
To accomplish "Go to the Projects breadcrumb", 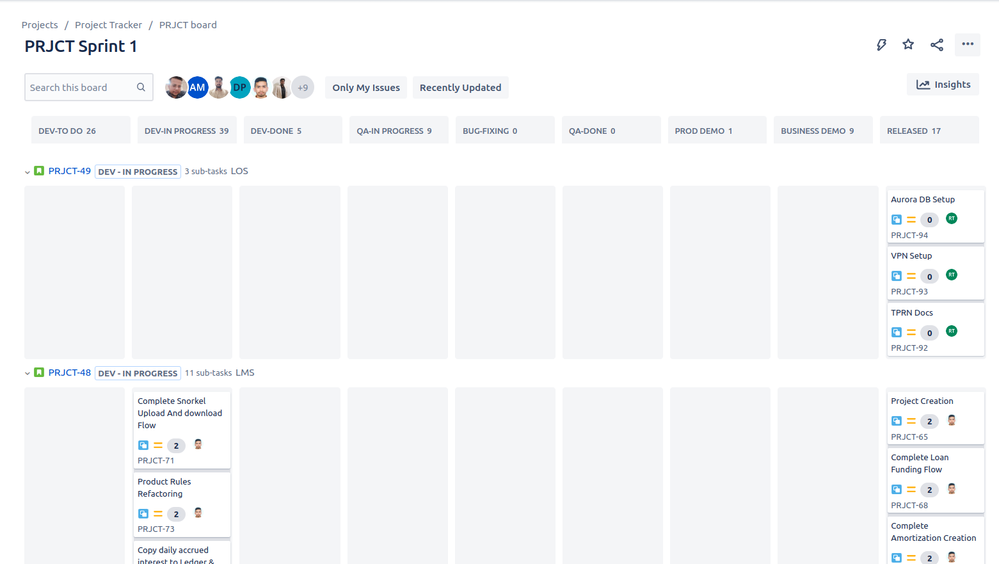I will [x=40, y=25].
